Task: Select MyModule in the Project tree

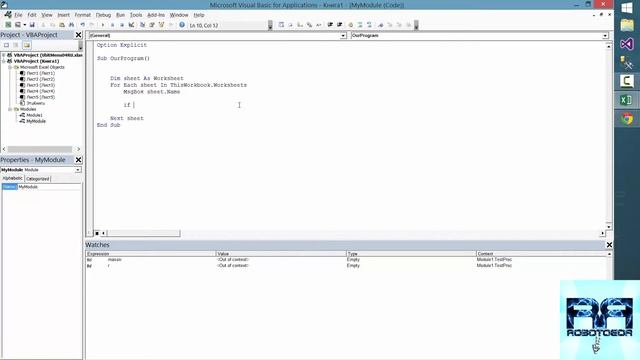Action: click(36, 121)
